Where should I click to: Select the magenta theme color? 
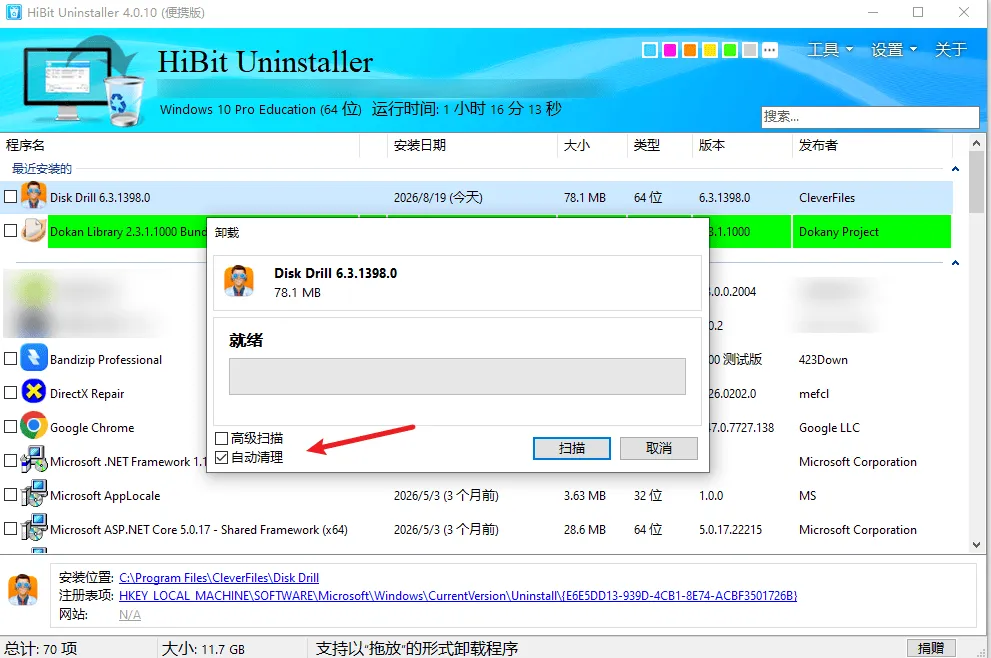[x=670, y=50]
